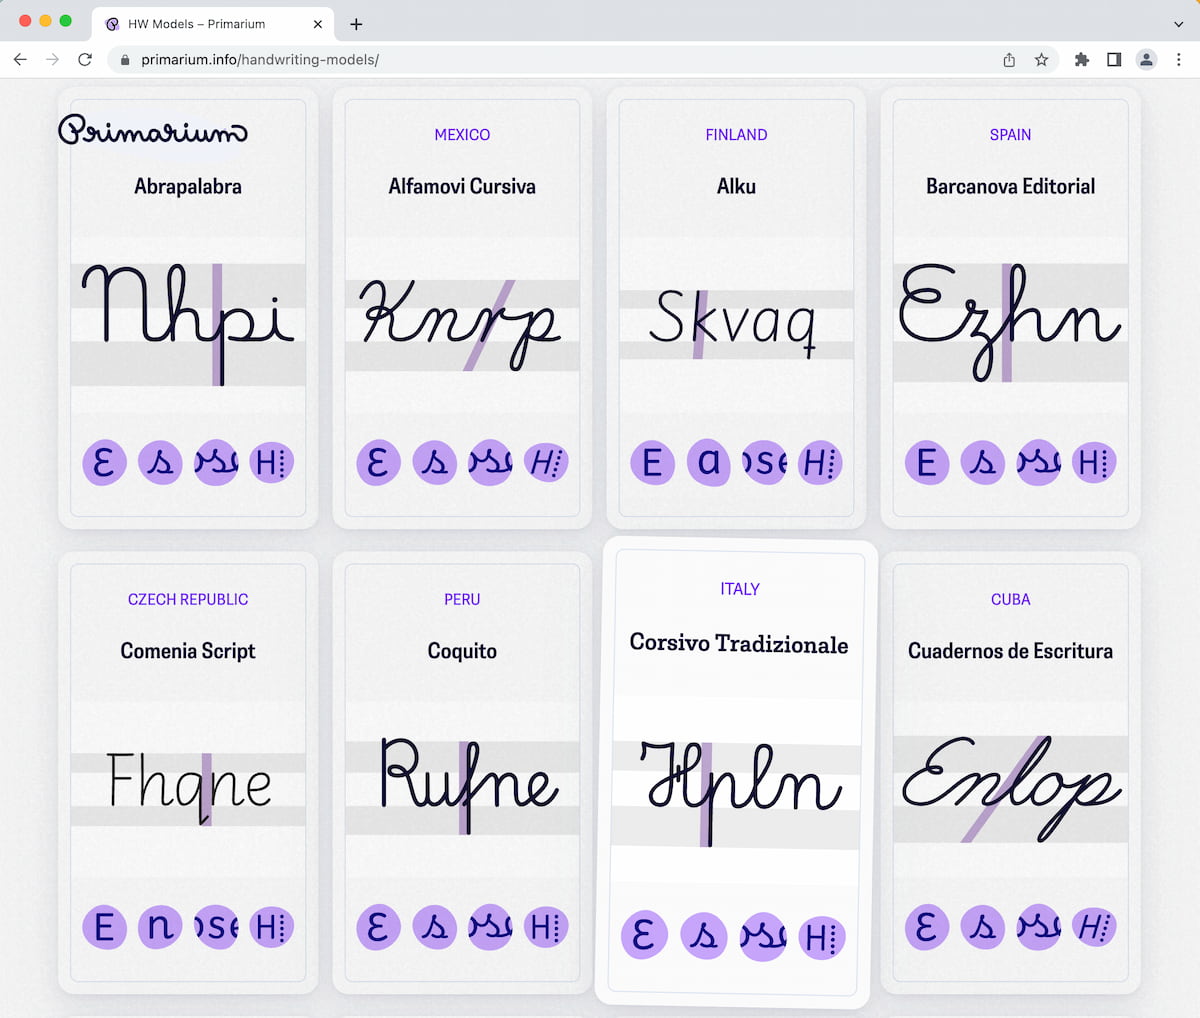Viewport: 1200px width, 1018px height.
Task: Choose cursive s icon on Corsivo Tradizionale card
Action: click(x=704, y=937)
